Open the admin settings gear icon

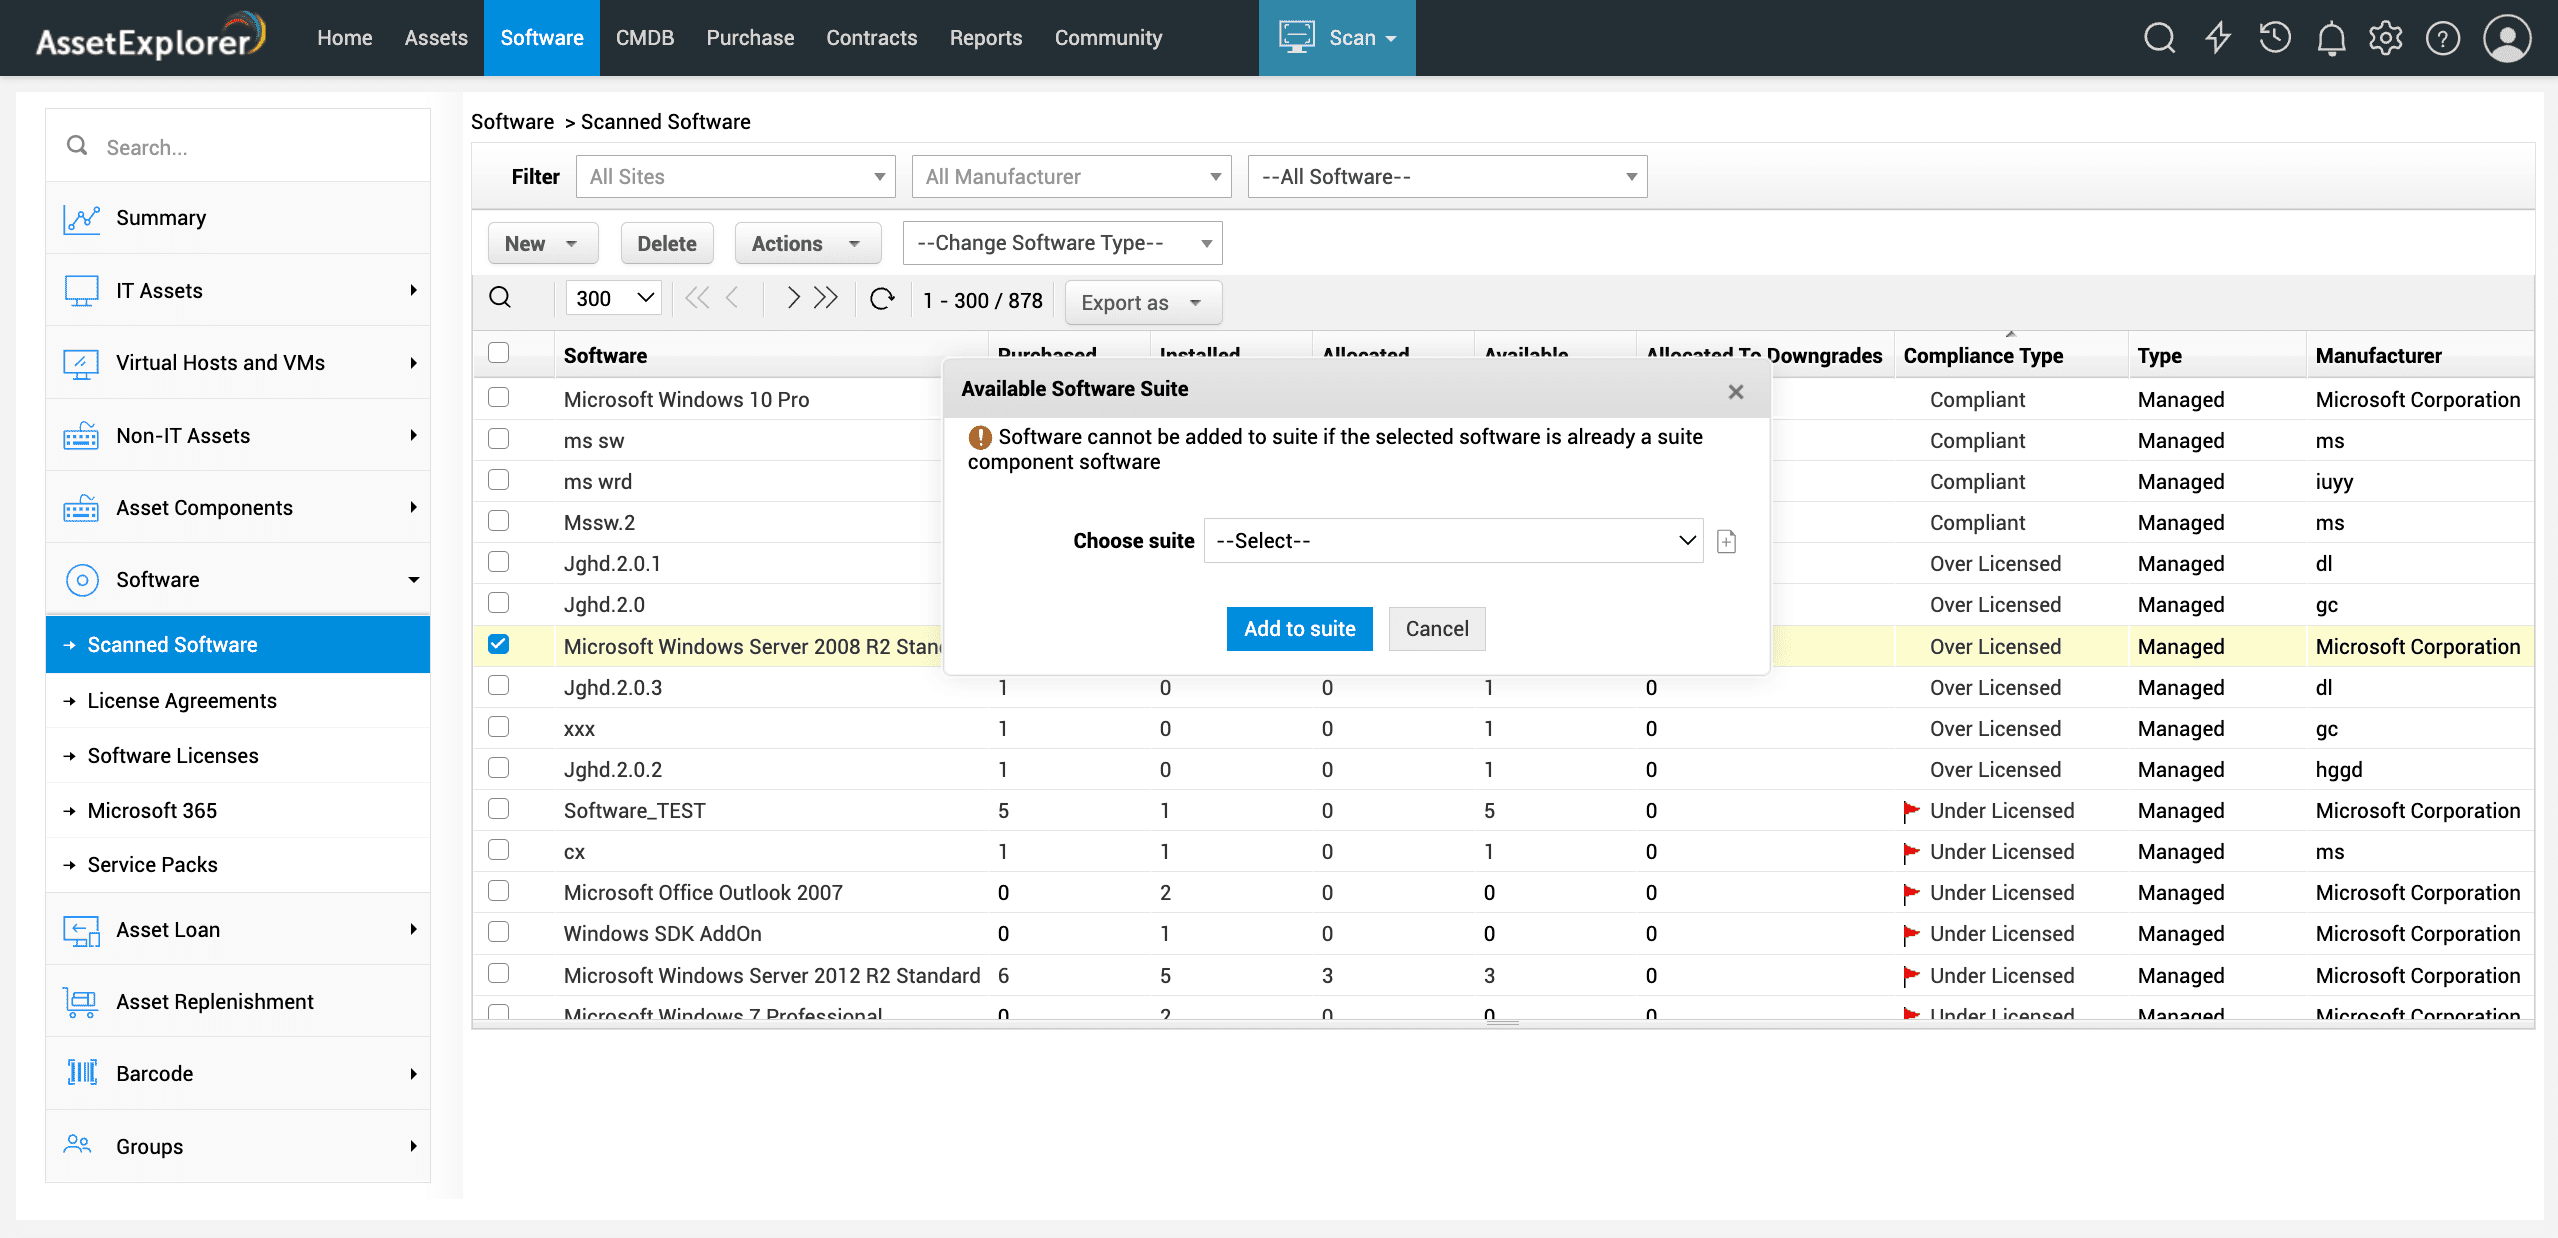[2386, 38]
